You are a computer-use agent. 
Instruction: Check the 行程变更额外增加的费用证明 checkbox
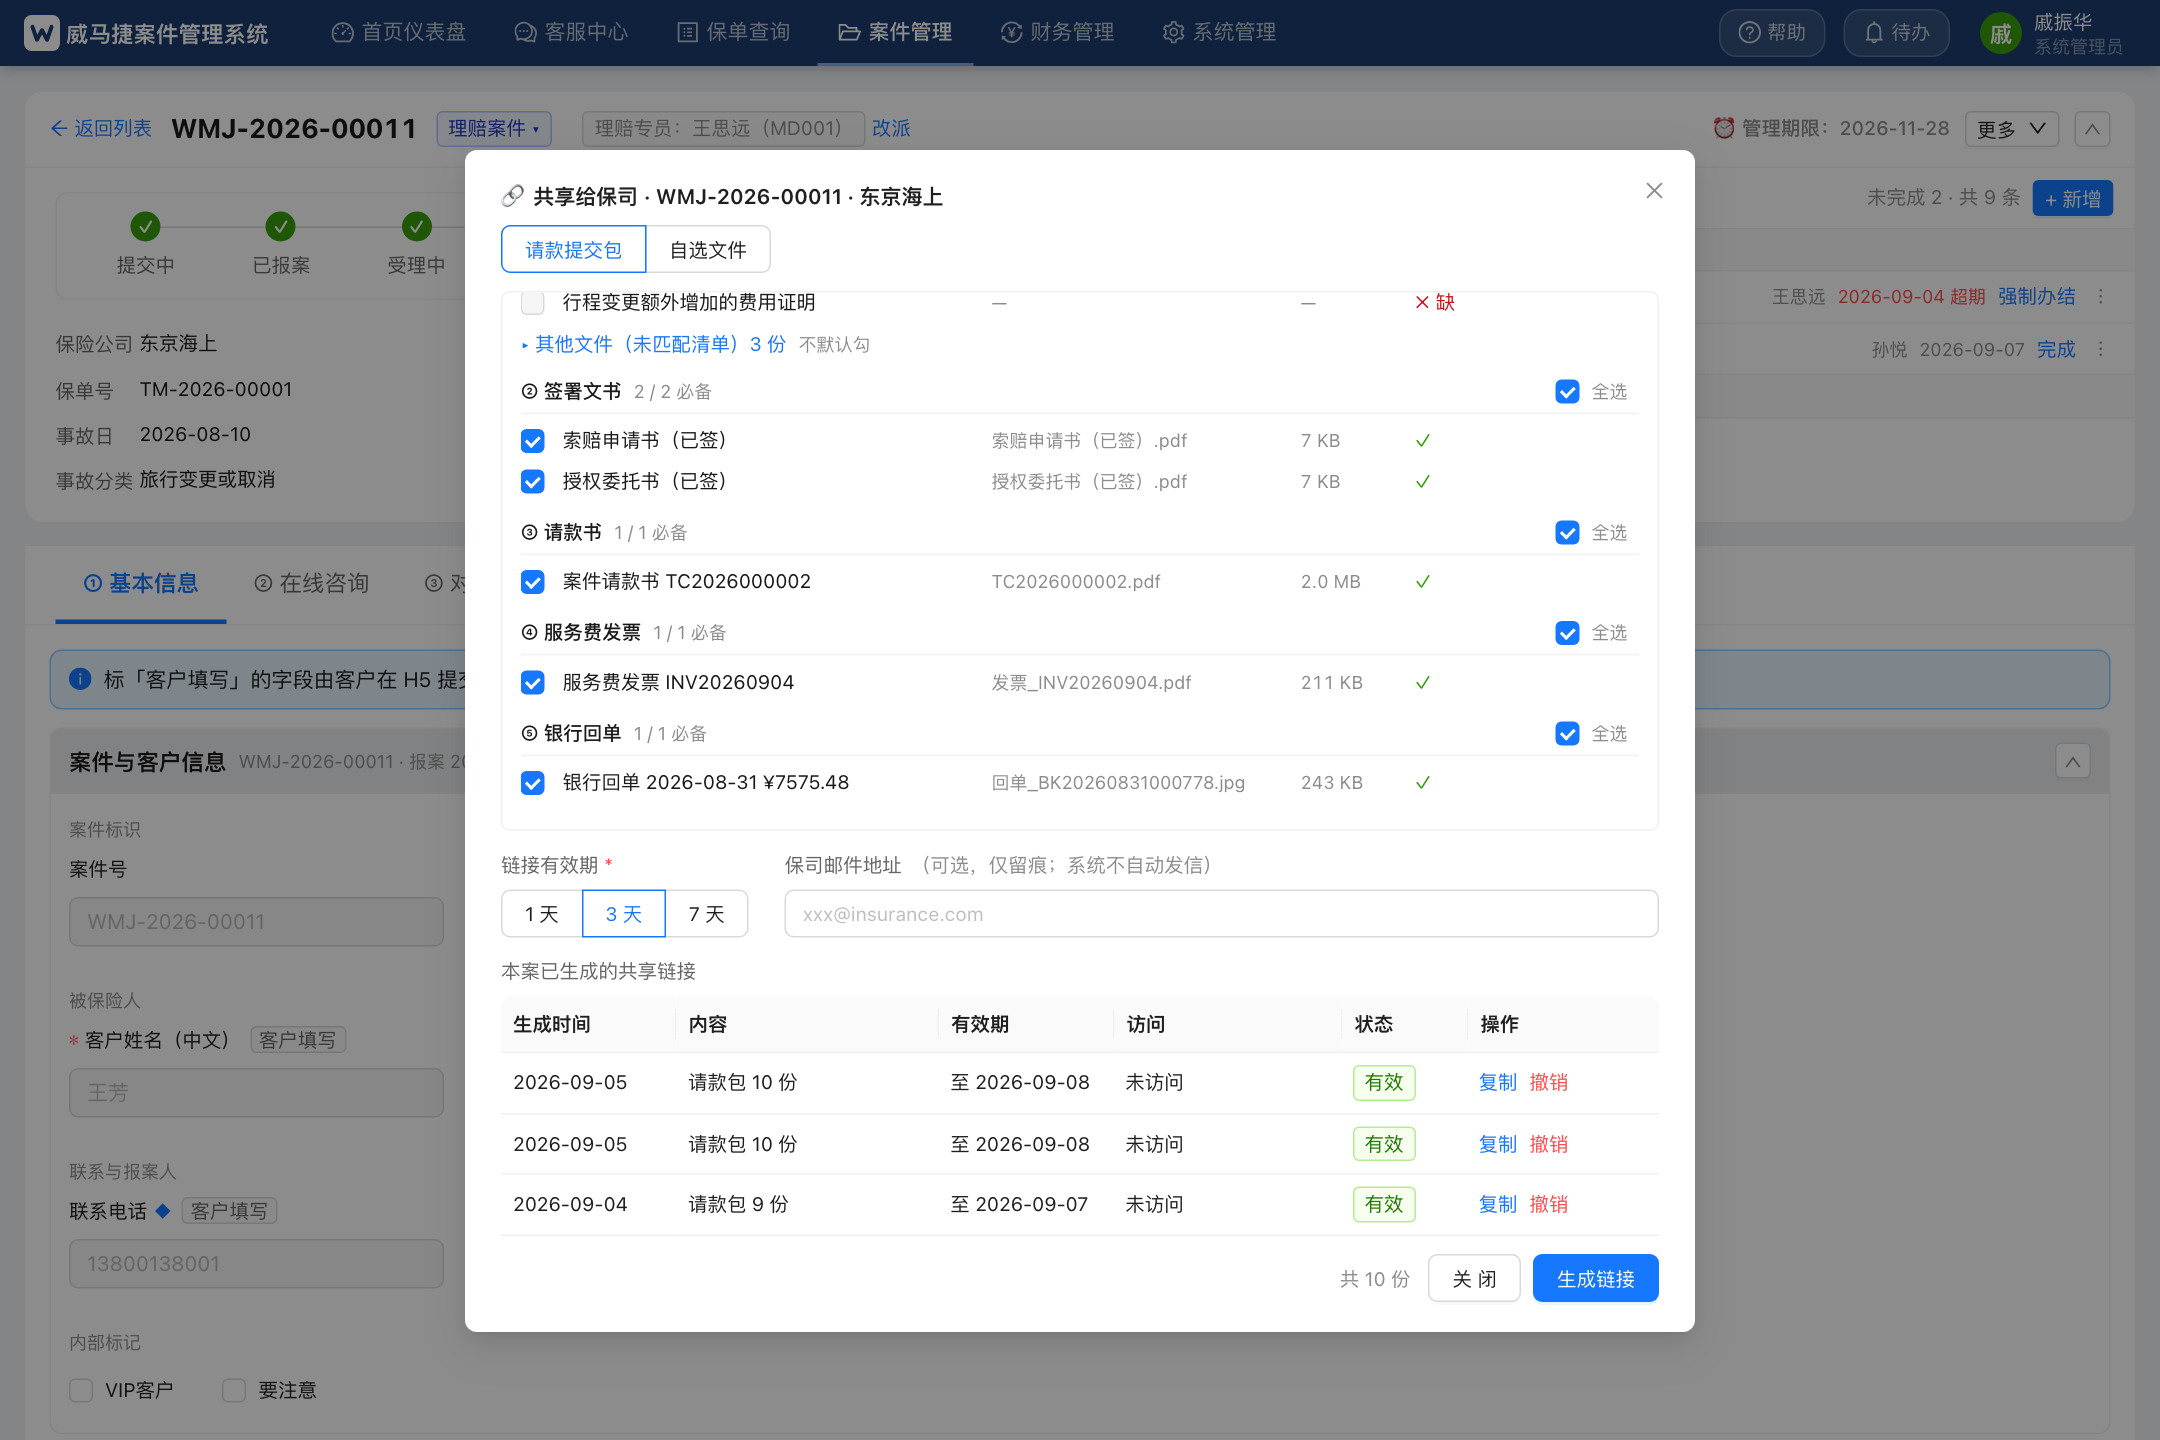click(533, 302)
